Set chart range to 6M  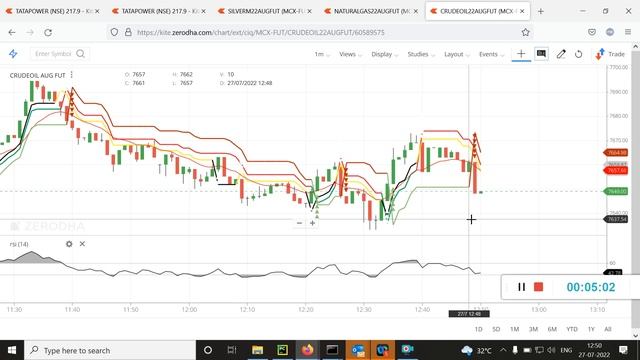[x=552, y=329]
